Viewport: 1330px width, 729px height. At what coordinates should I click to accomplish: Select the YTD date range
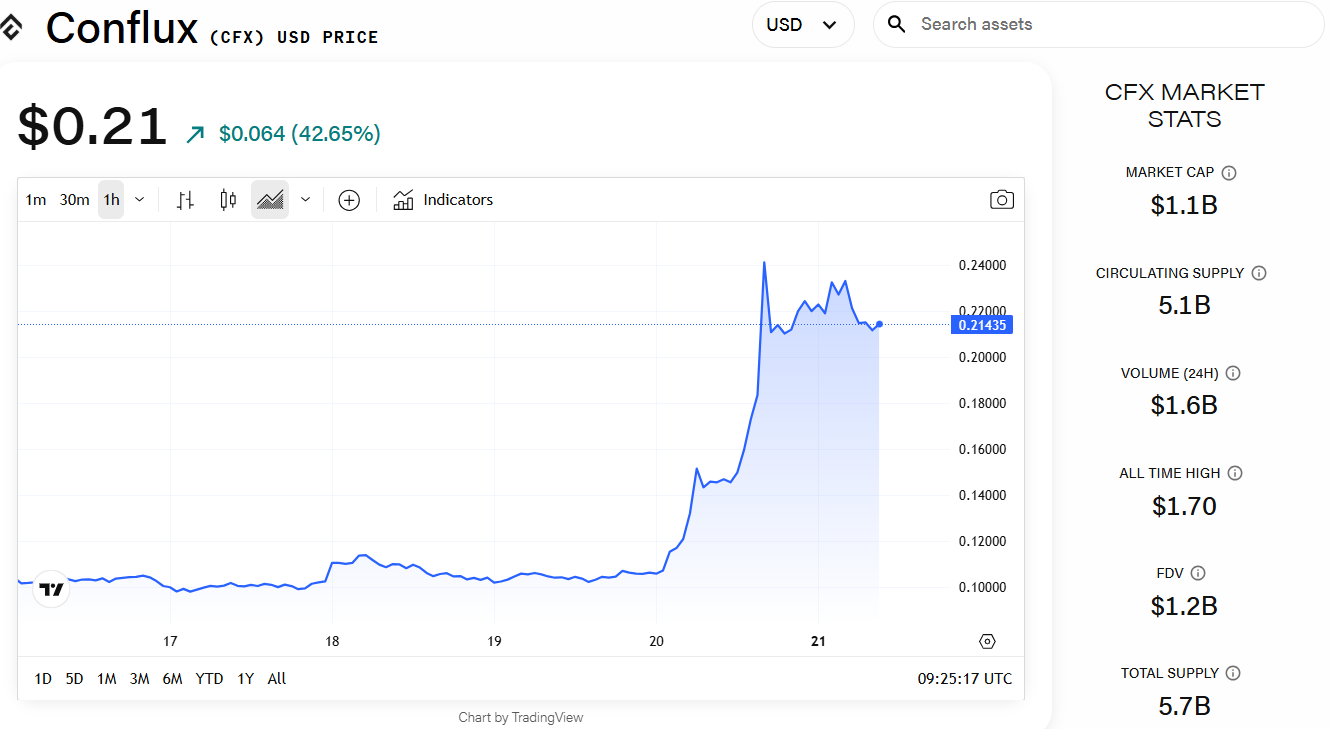point(209,679)
